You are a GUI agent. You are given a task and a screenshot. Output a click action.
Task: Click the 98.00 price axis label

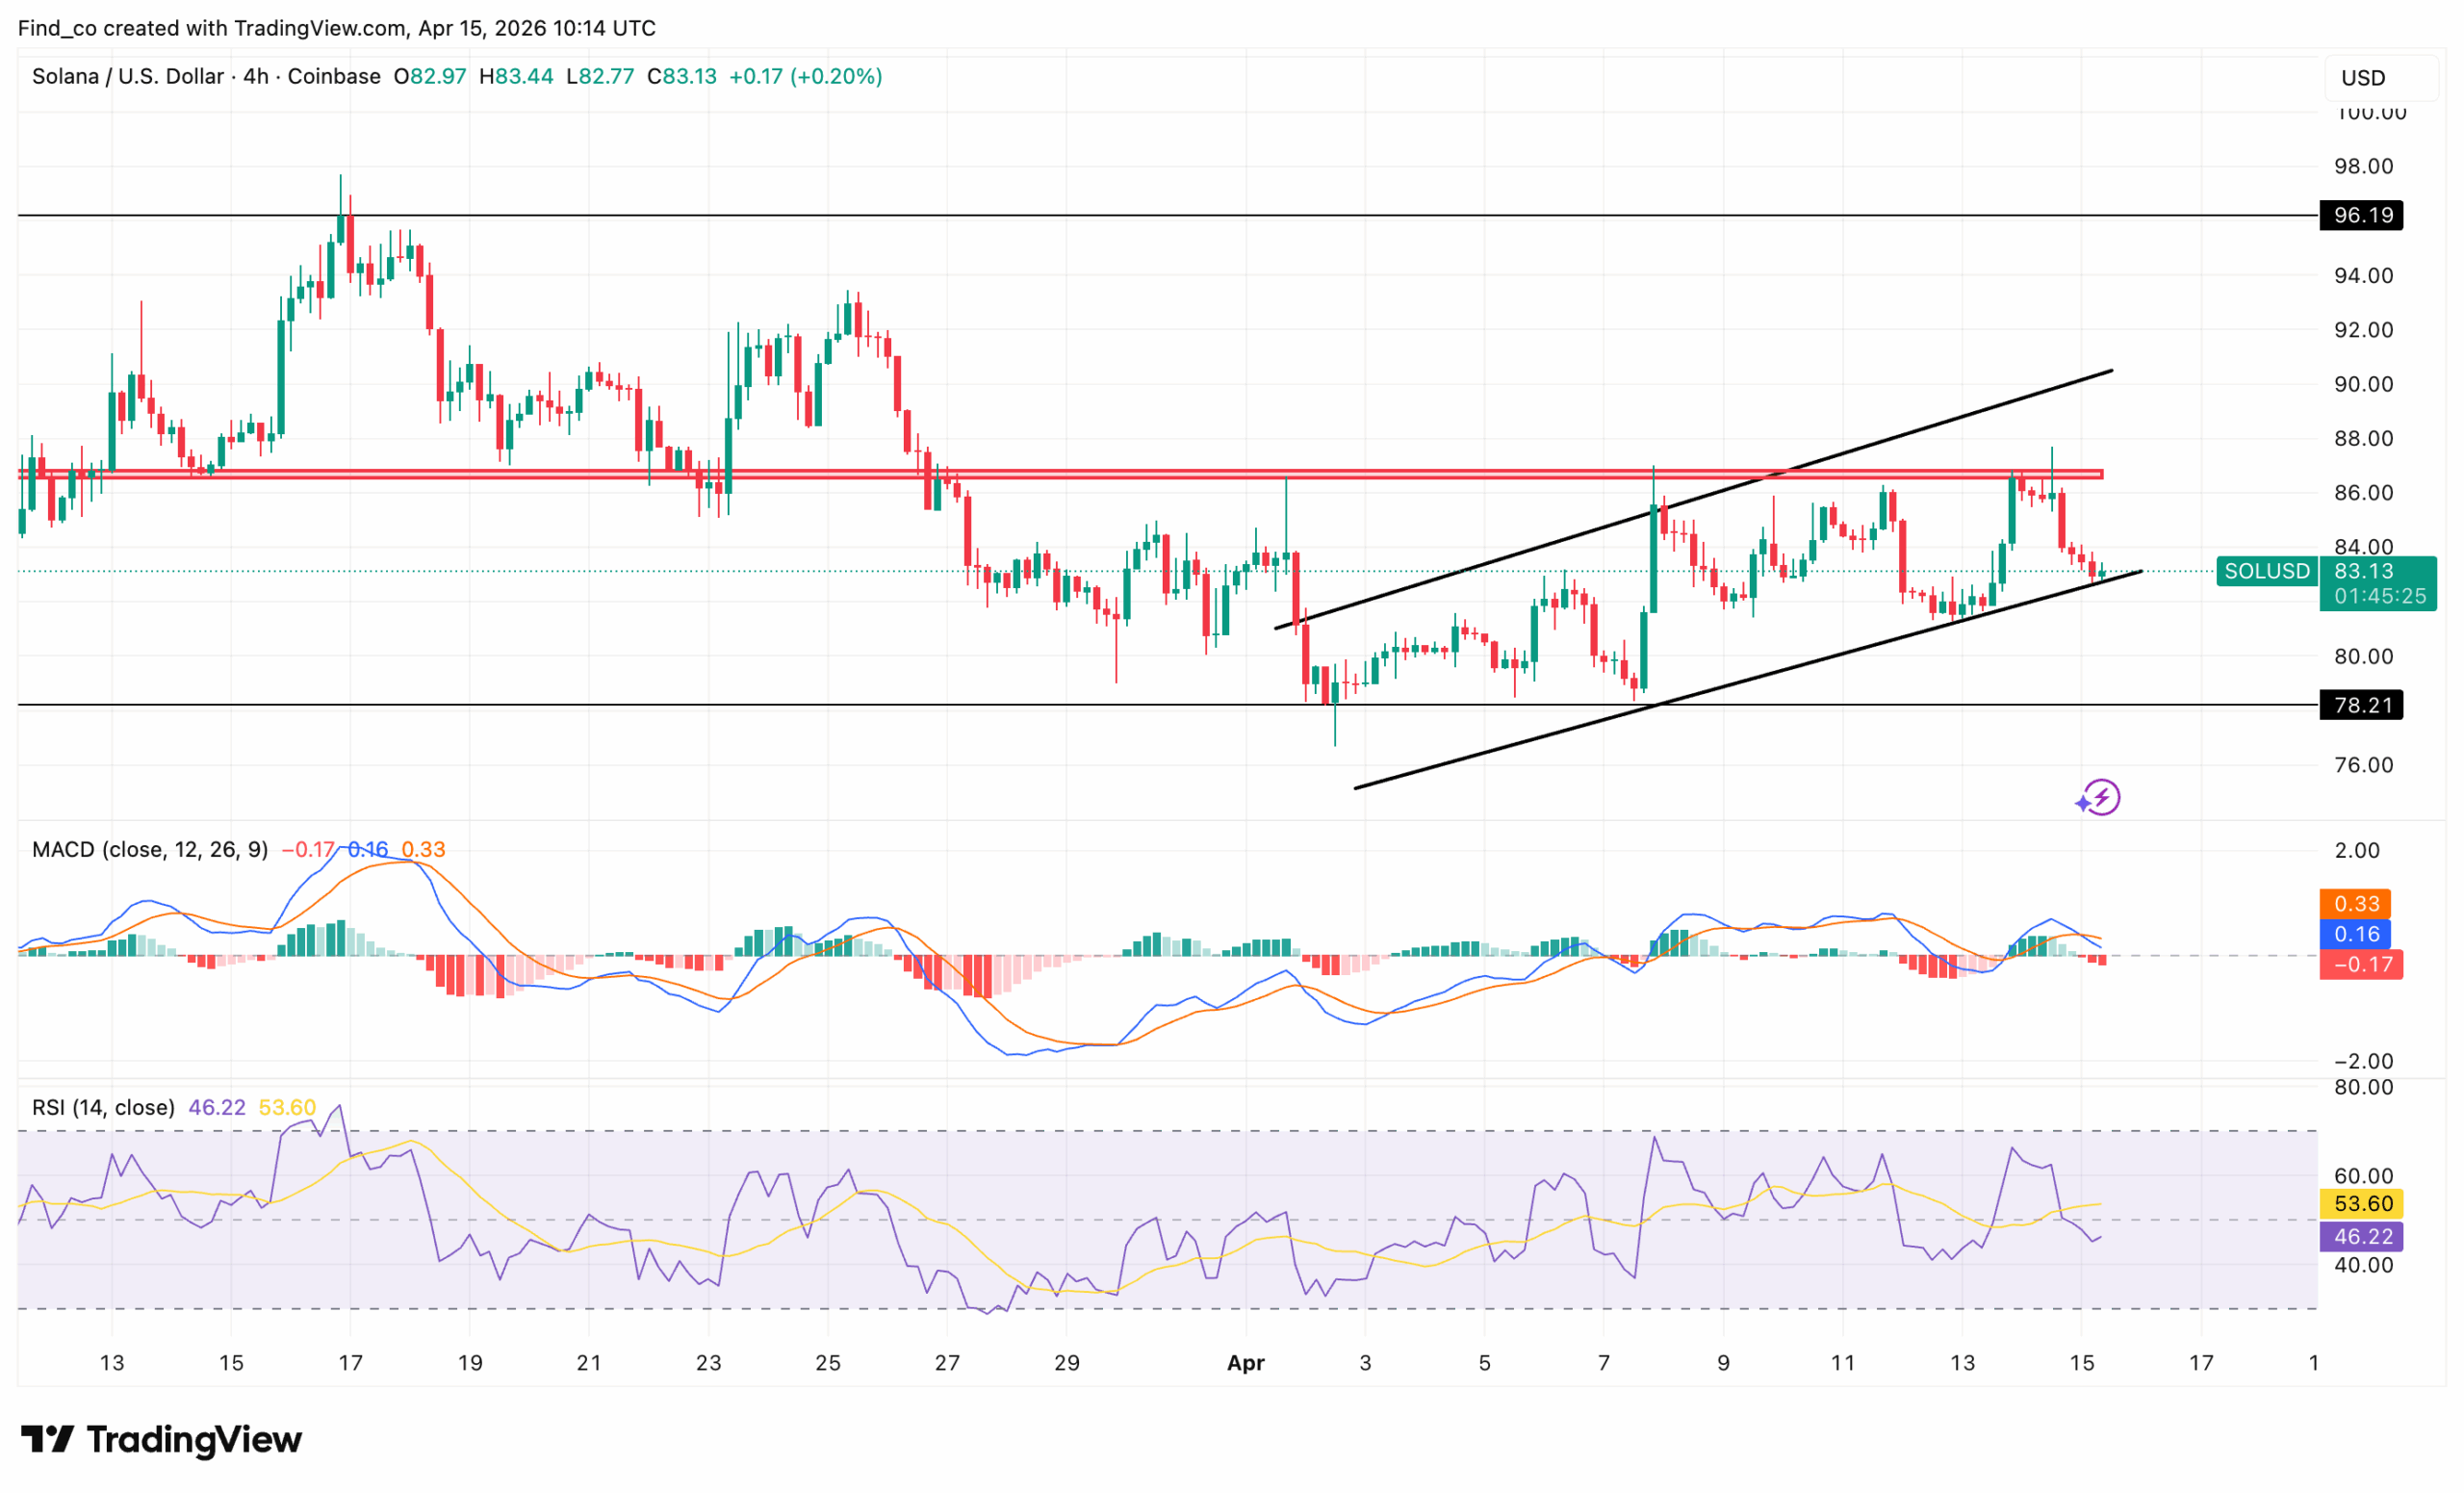click(x=2363, y=166)
